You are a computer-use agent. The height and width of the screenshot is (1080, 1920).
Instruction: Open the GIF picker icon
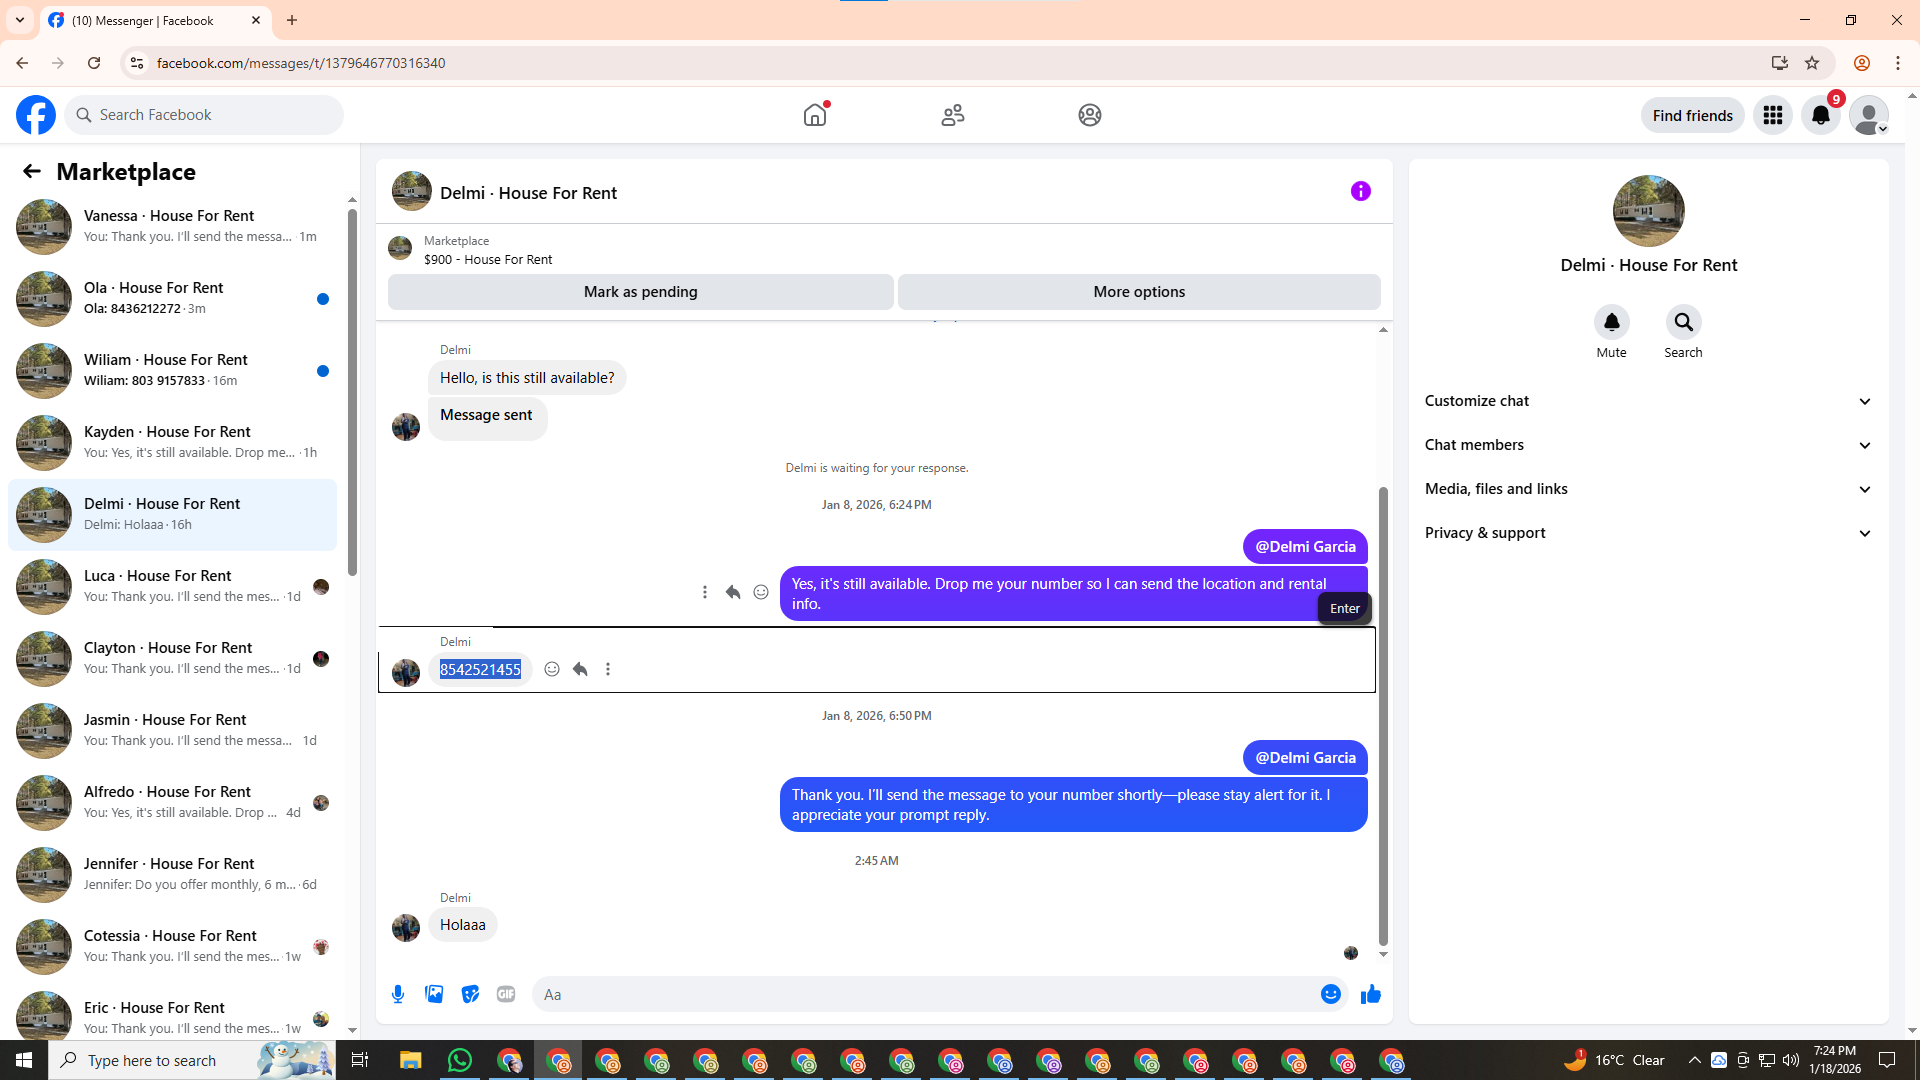506,994
